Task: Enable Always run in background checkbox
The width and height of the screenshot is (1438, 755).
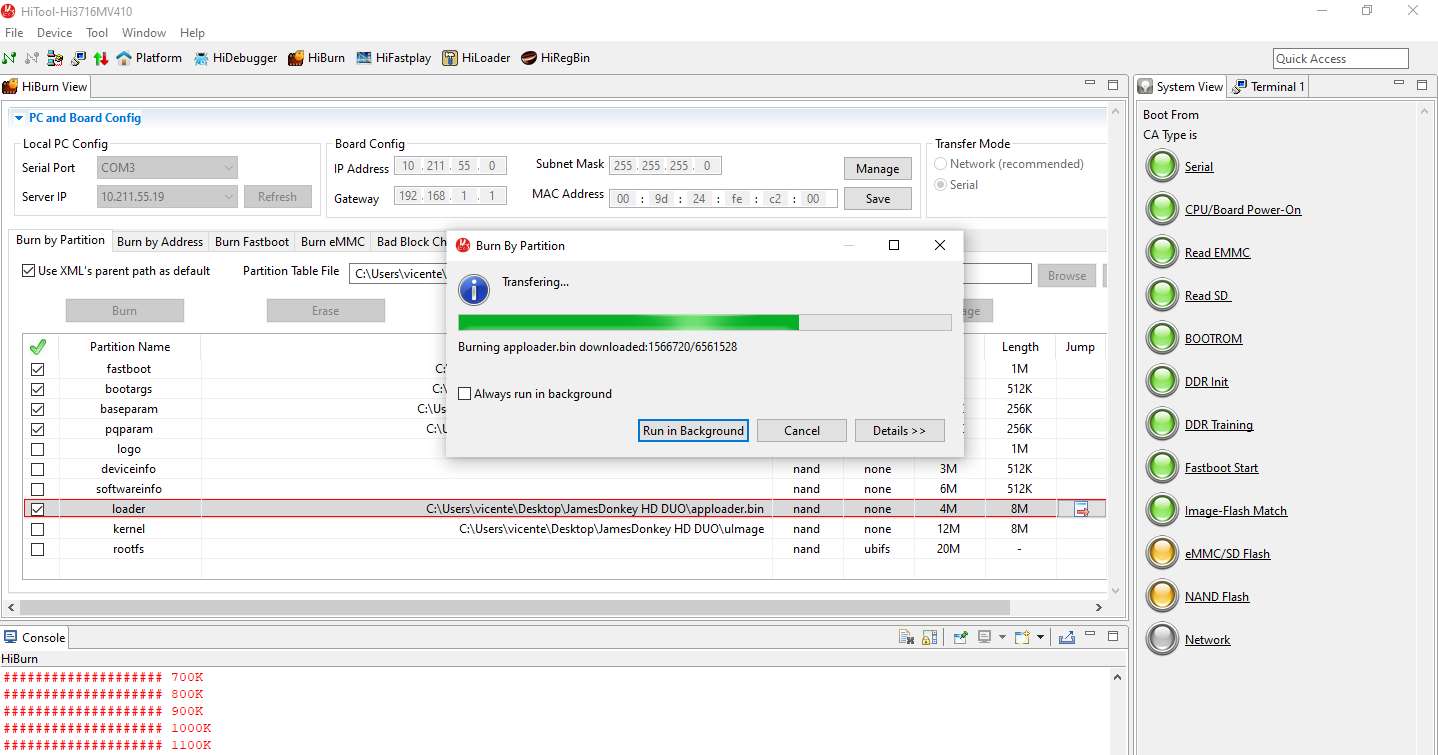Action: (x=464, y=394)
